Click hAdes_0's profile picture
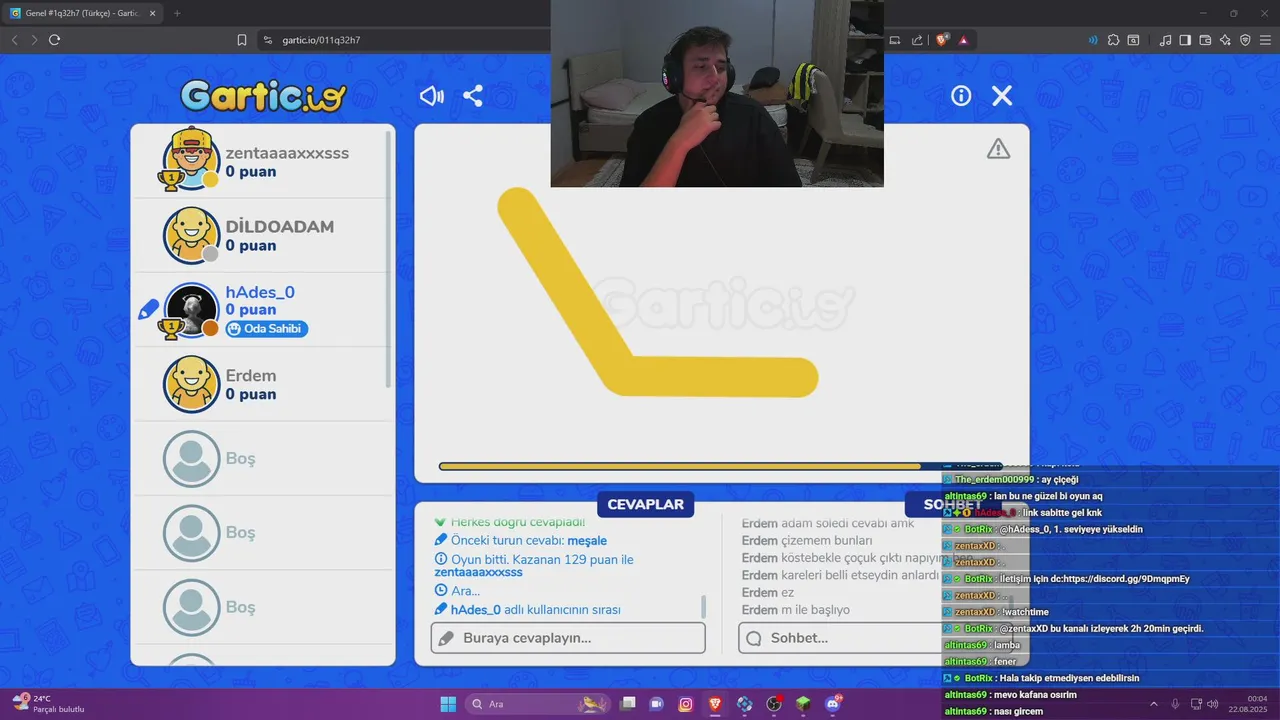The image size is (1280, 720). click(x=191, y=310)
